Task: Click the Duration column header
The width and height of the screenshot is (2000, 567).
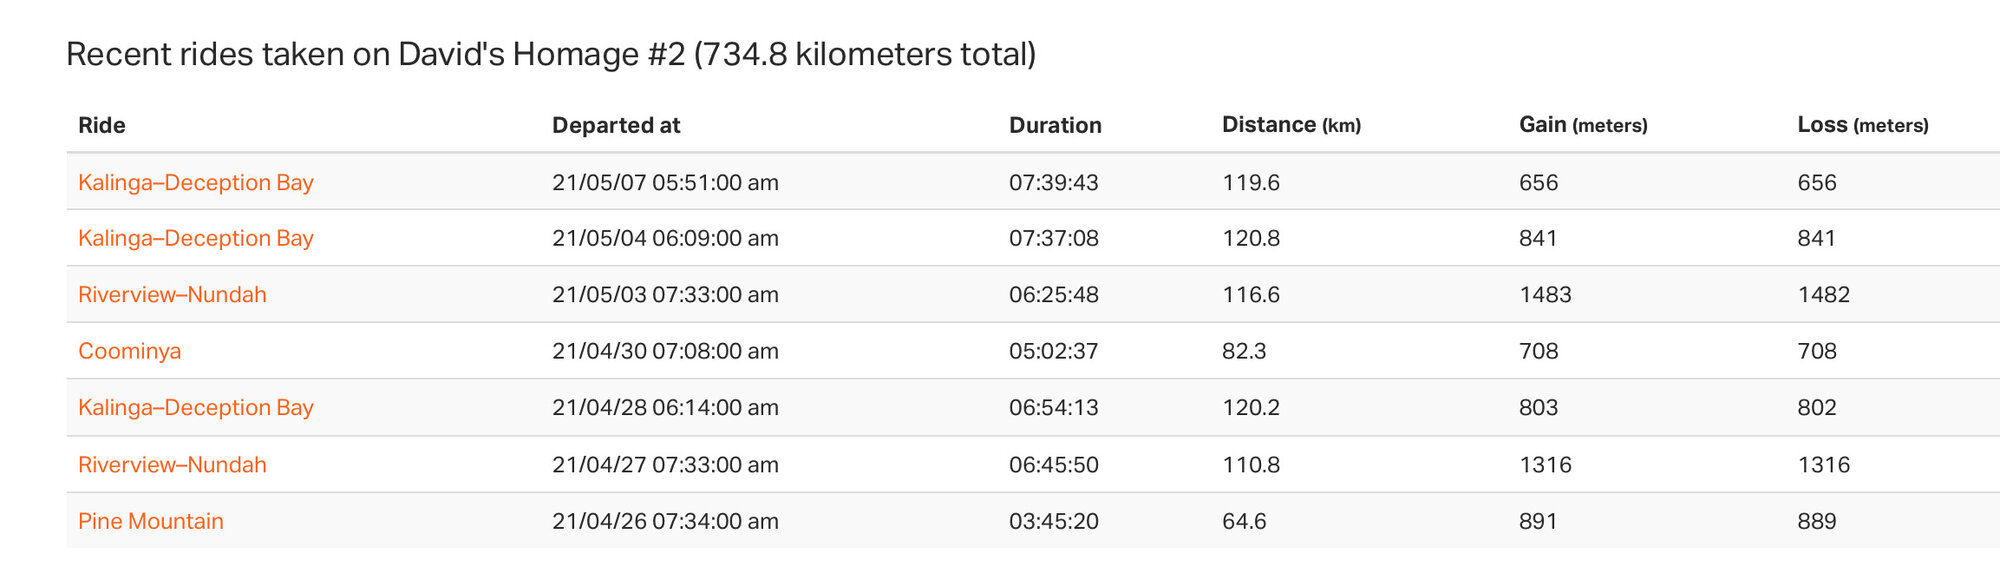Action: [1055, 126]
